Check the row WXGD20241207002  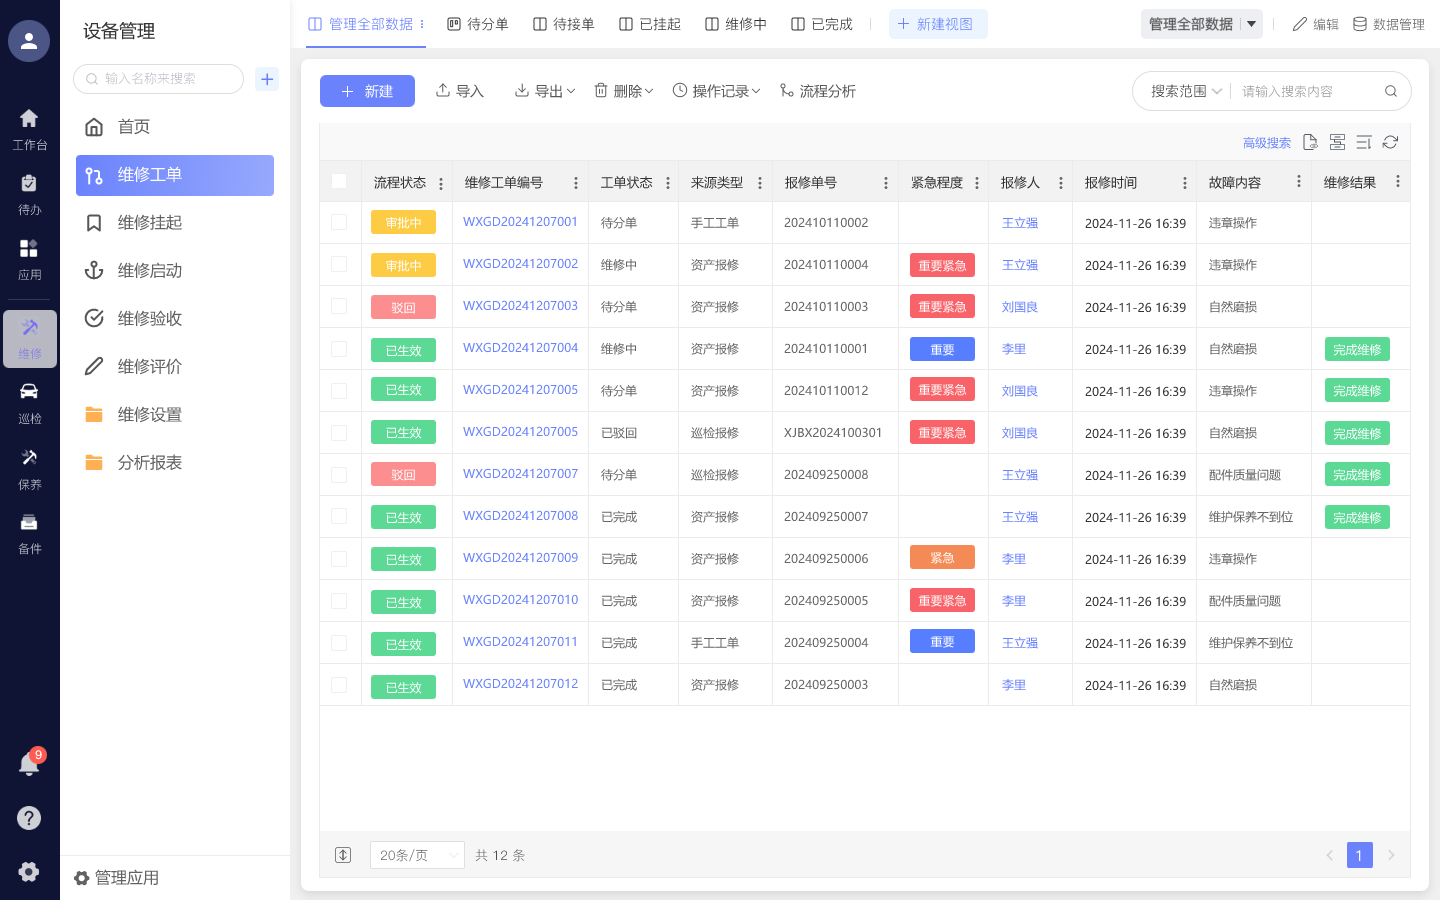(339, 264)
